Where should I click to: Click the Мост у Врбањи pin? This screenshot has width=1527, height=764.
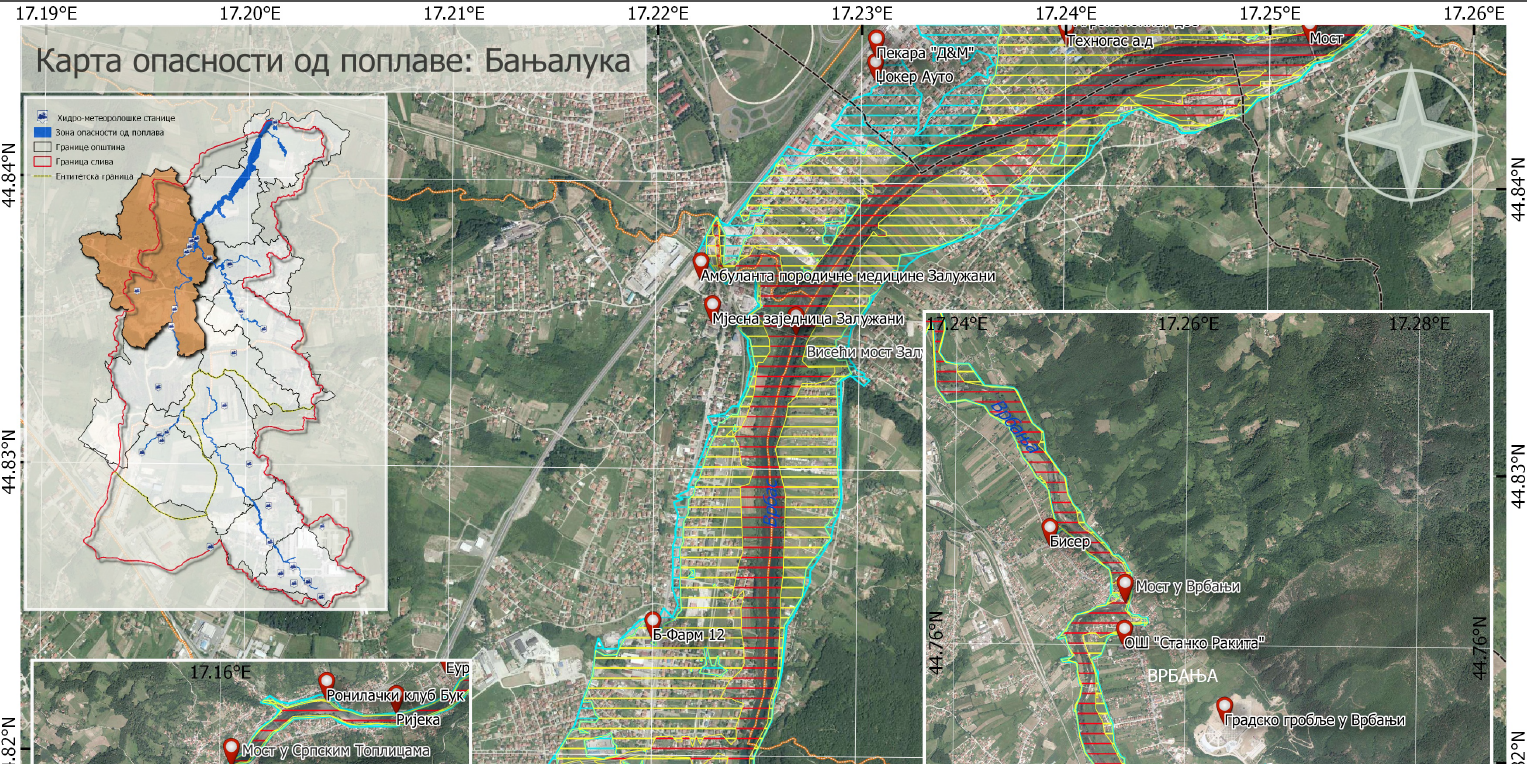[1125, 585]
